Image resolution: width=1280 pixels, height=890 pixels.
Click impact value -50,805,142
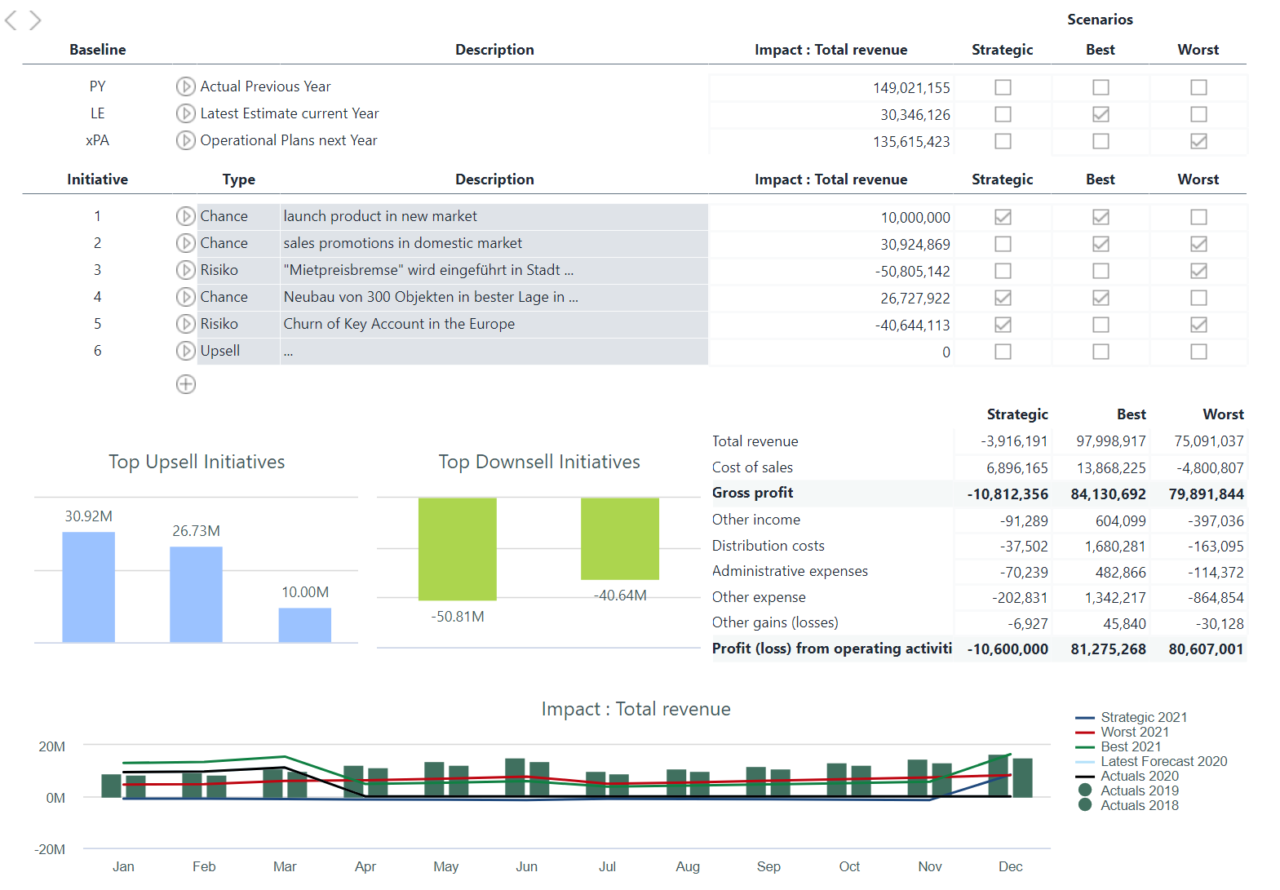[x=911, y=271]
